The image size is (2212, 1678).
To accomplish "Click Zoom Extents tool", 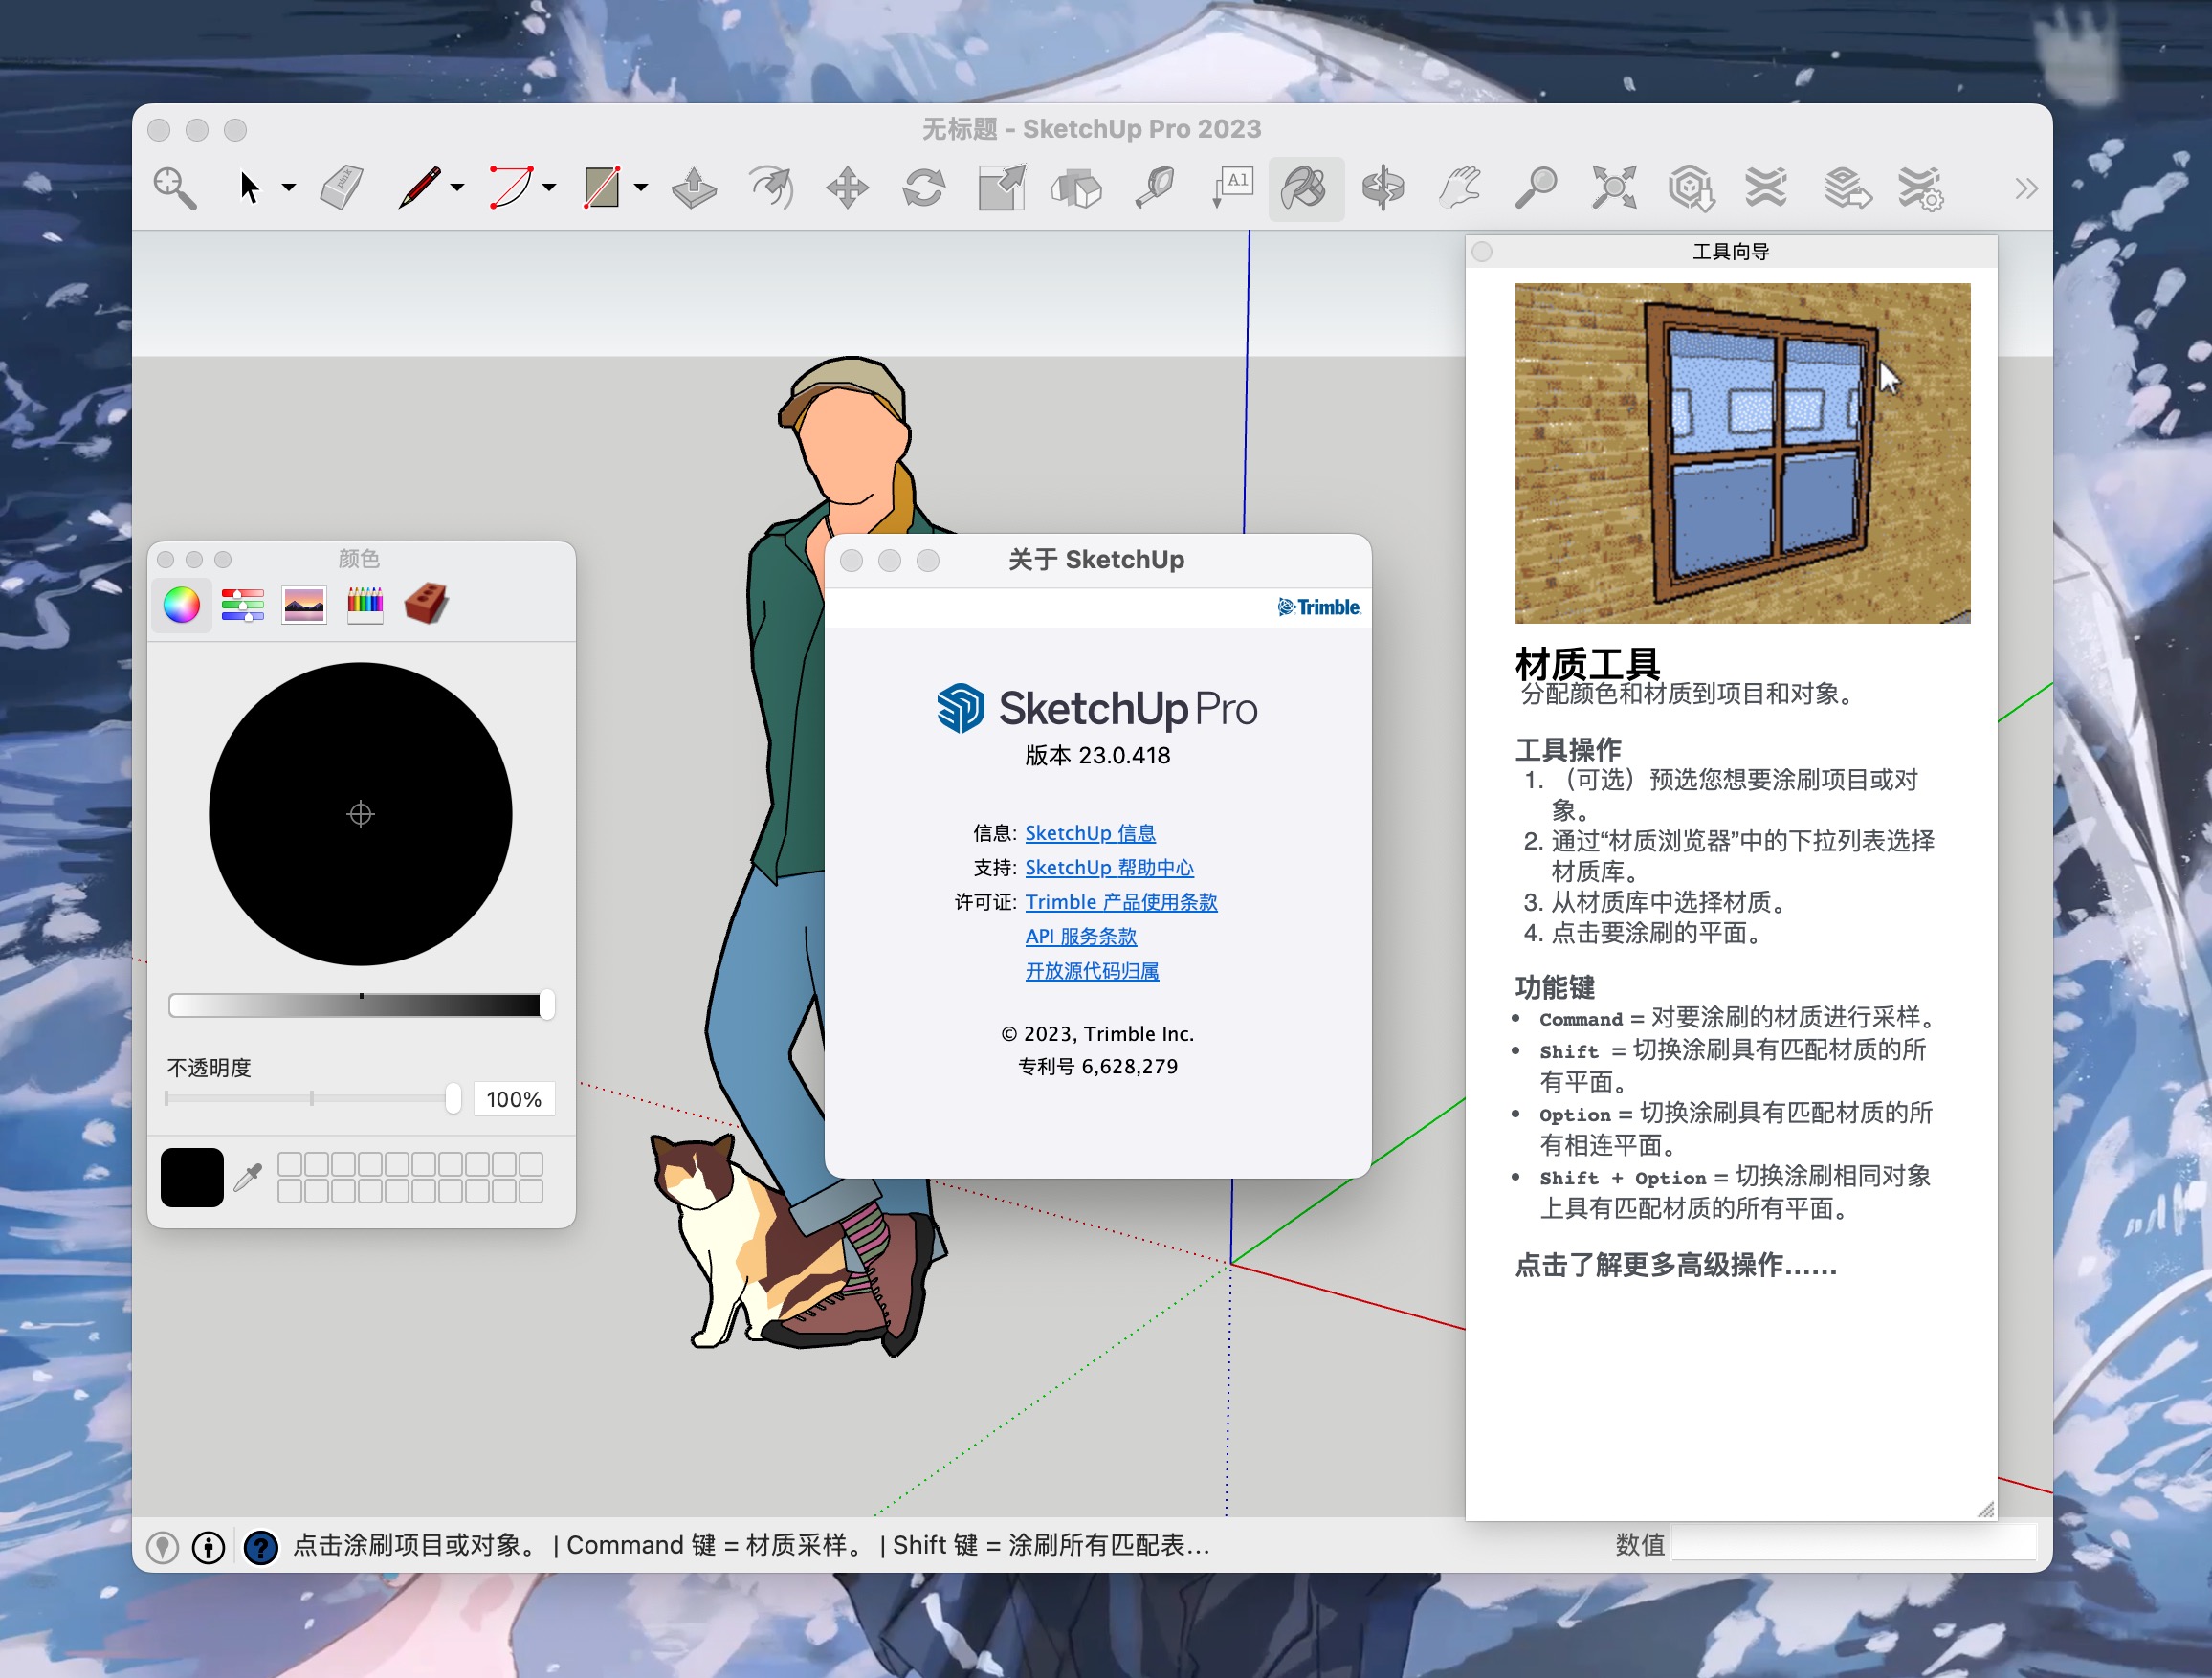I will pyautogui.click(x=1614, y=188).
